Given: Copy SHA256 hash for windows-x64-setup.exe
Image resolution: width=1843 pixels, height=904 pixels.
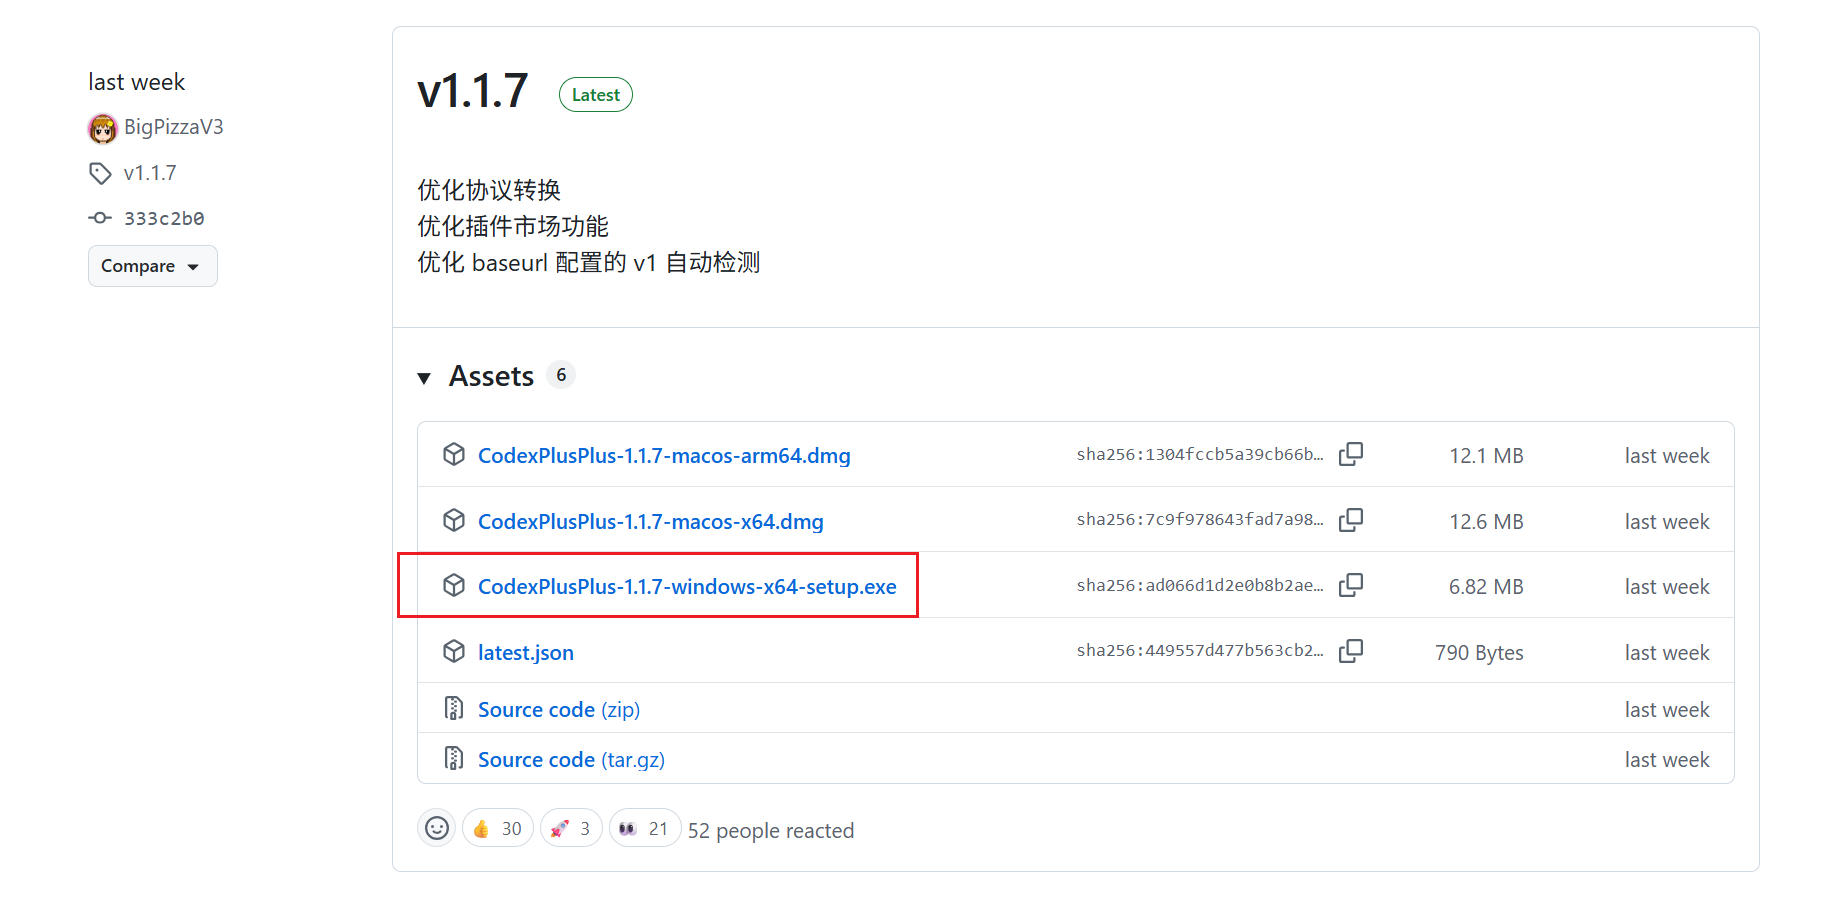Looking at the screenshot, I should 1351,585.
